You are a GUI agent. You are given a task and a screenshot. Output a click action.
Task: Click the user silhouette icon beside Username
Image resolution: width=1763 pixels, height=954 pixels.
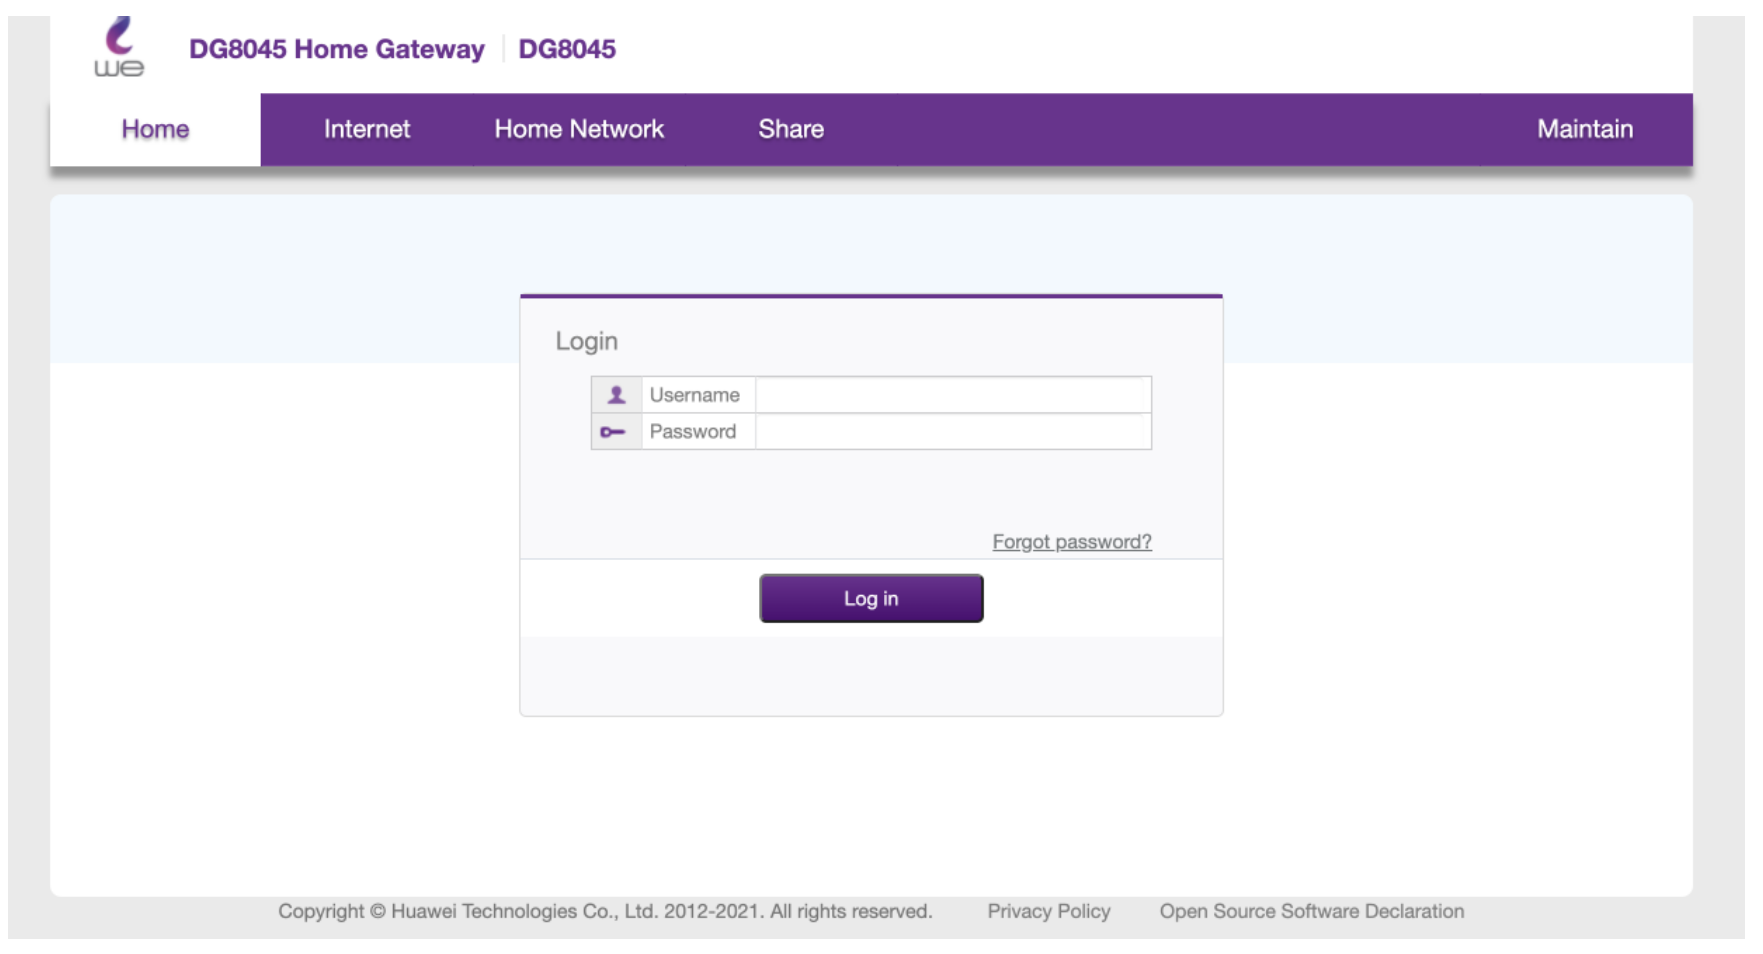point(616,395)
